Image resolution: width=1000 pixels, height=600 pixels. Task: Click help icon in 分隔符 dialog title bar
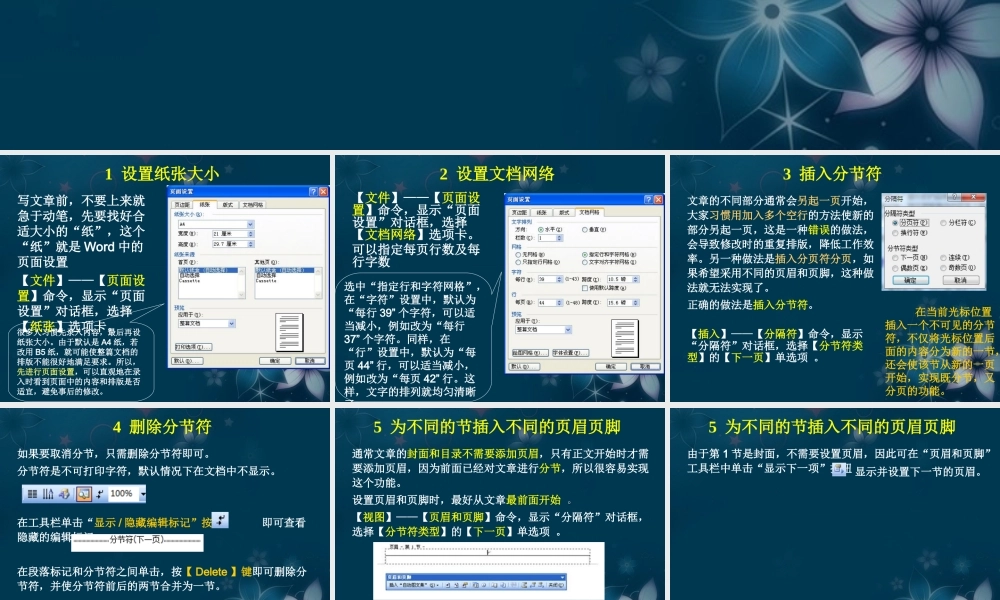[954, 196]
